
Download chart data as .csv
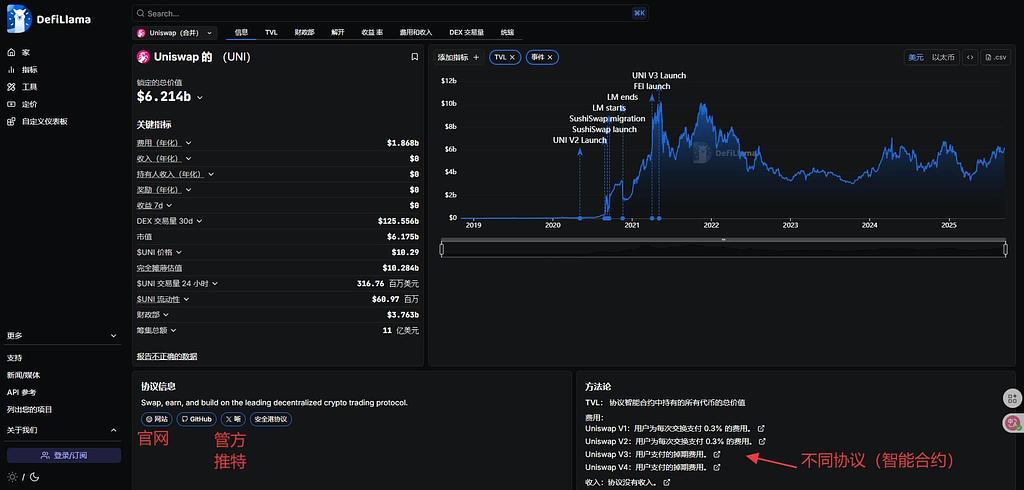(994, 58)
